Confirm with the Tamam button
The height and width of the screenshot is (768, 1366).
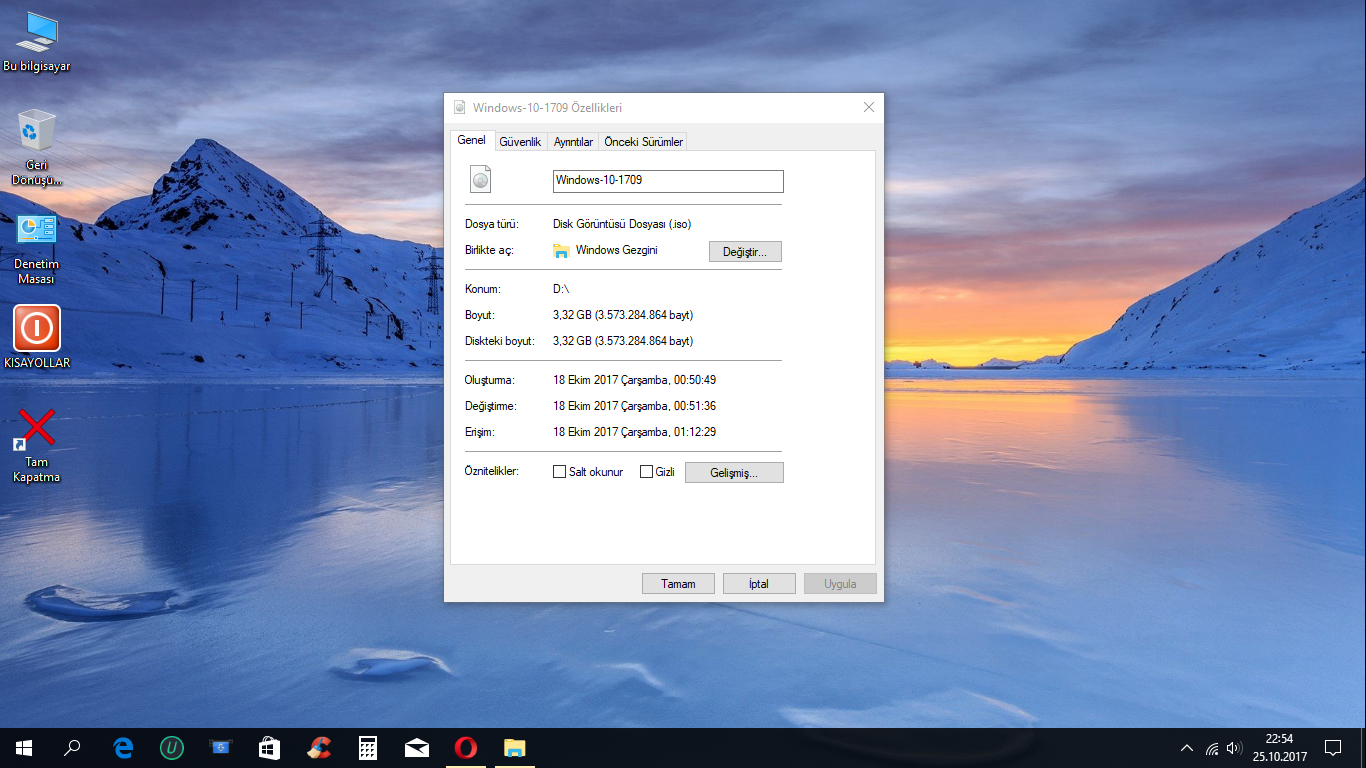click(x=678, y=584)
